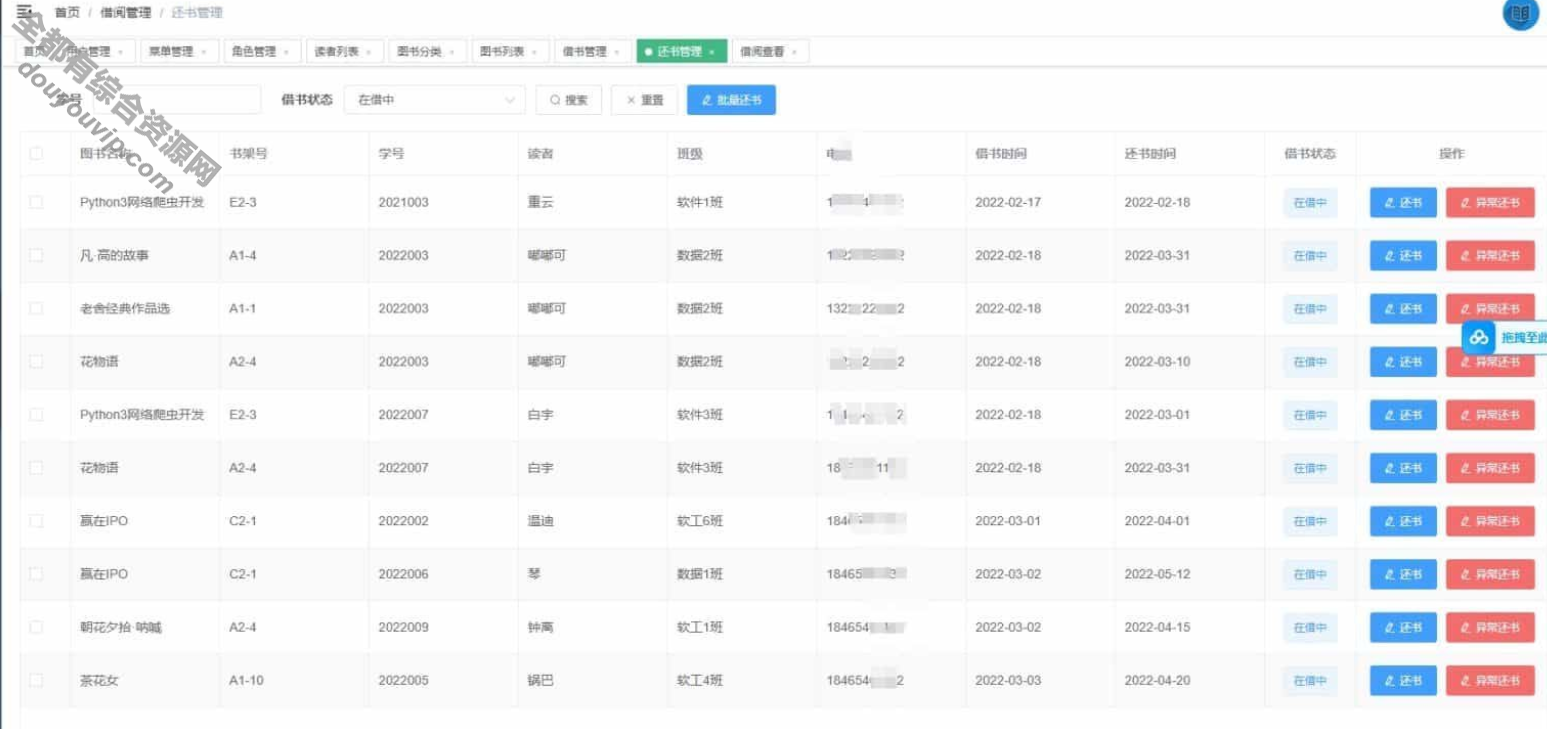
Task: Close the 菜单管理 tab with its x
Action: coord(204,52)
